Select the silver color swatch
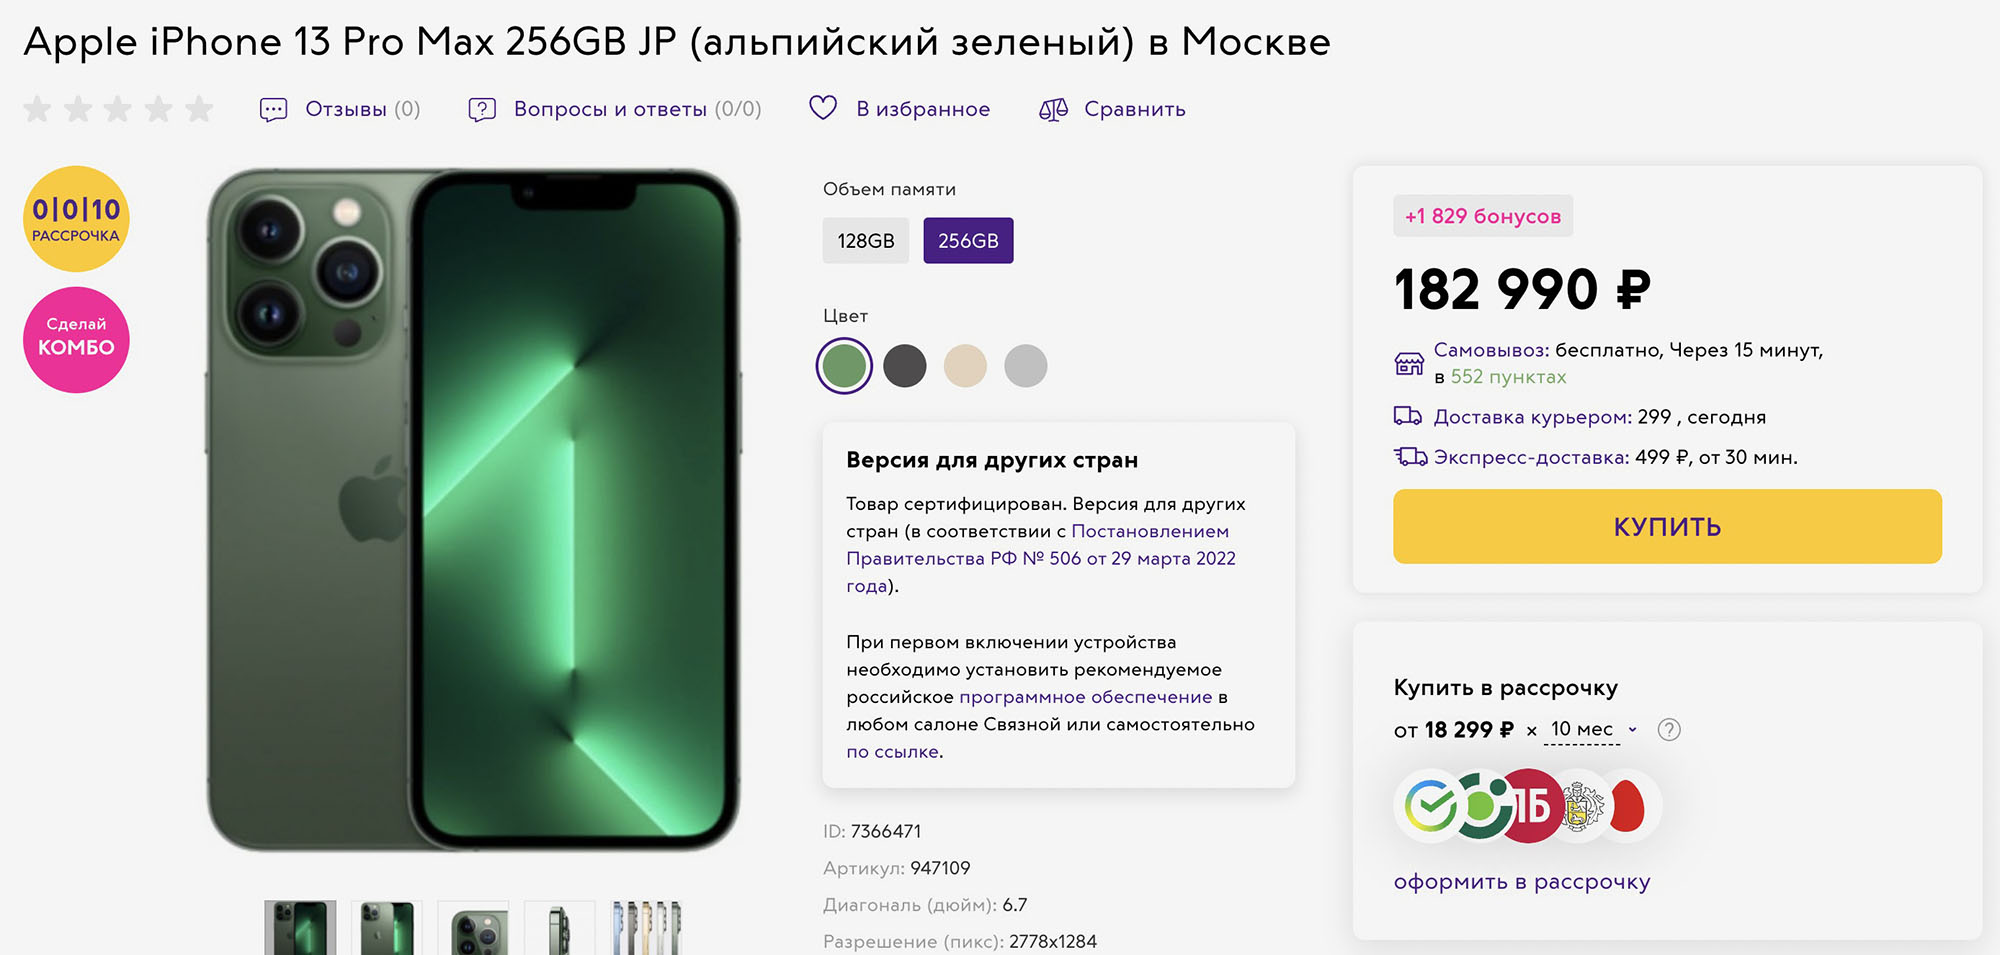 1026,366
